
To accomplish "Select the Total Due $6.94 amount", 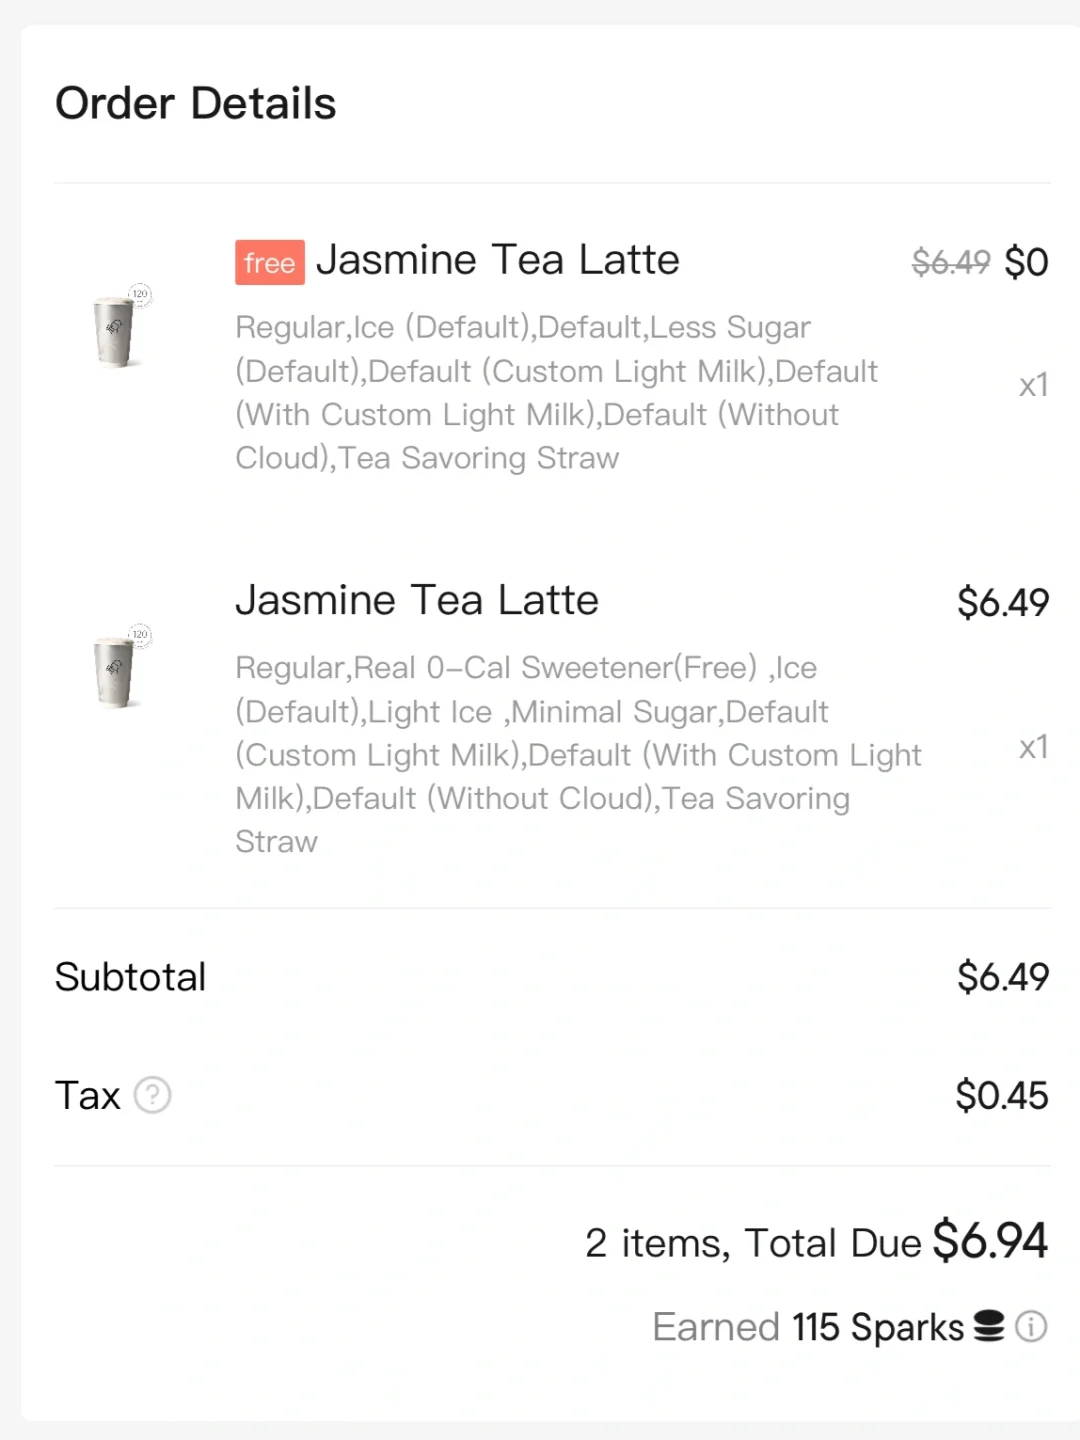I will pos(990,1241).
